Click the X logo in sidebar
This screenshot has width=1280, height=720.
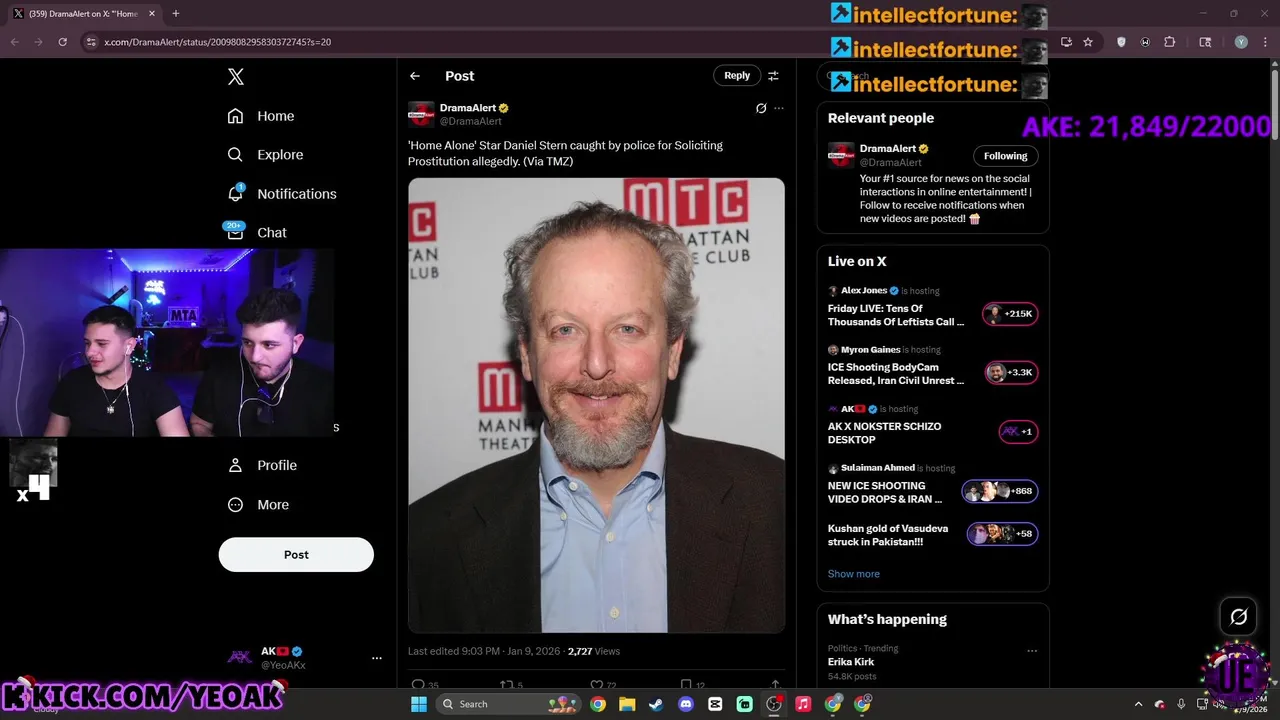(x=235, y=77)
